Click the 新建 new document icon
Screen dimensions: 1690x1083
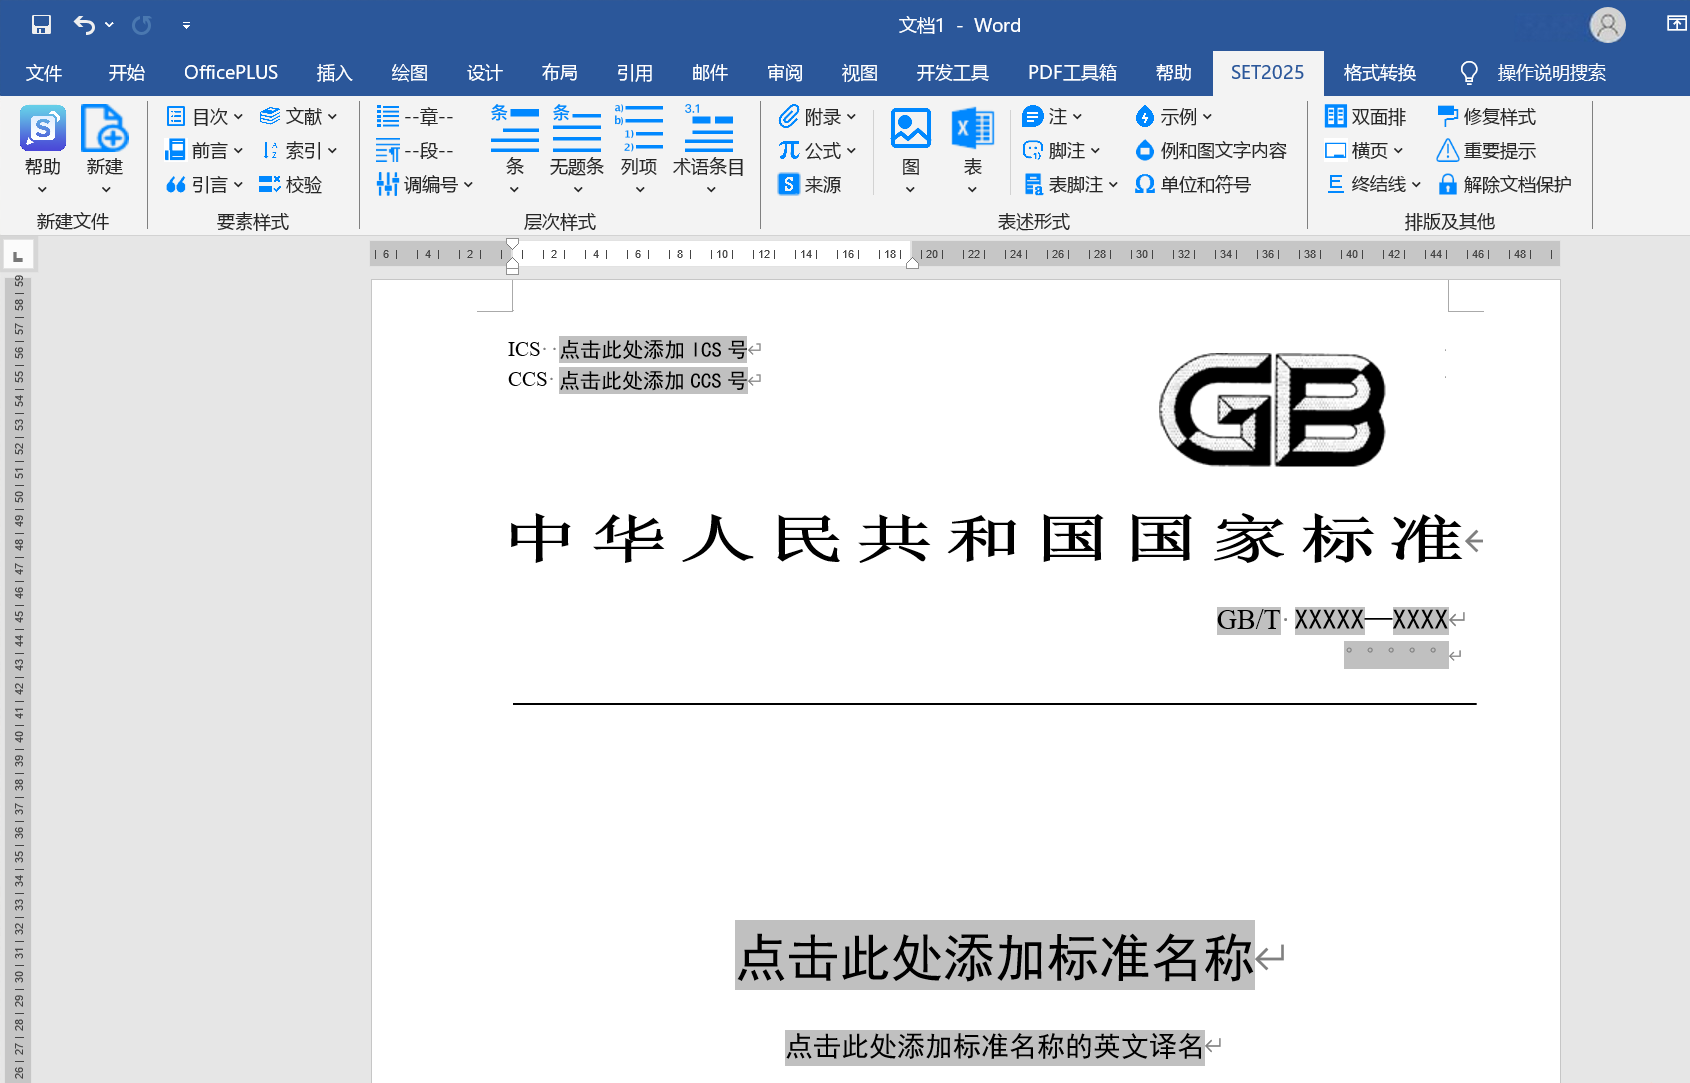point(104,129)
